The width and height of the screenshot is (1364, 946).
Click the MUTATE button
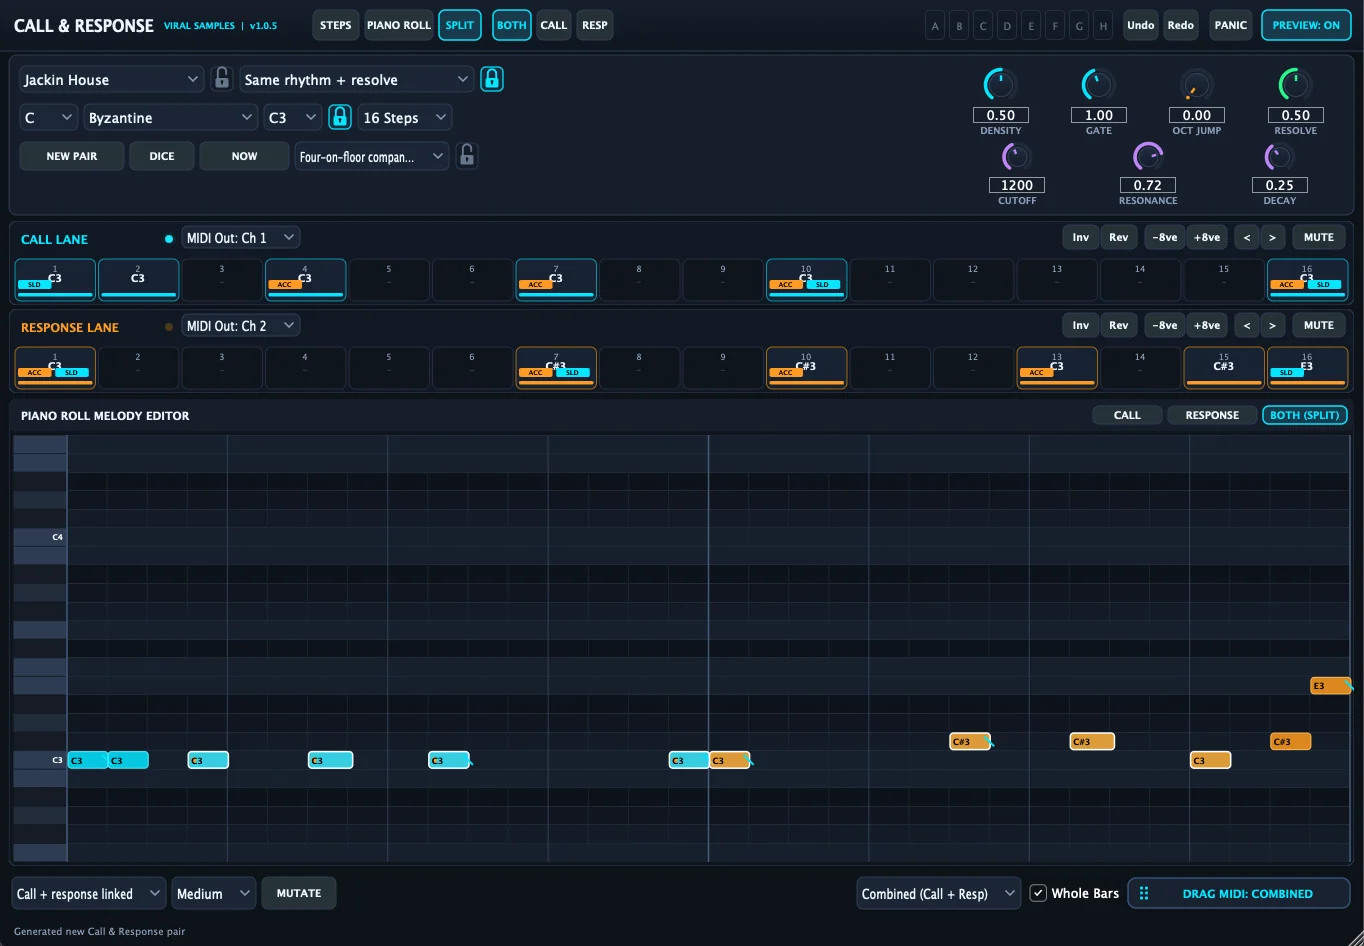pyautogui.click(x=299, y=893)
